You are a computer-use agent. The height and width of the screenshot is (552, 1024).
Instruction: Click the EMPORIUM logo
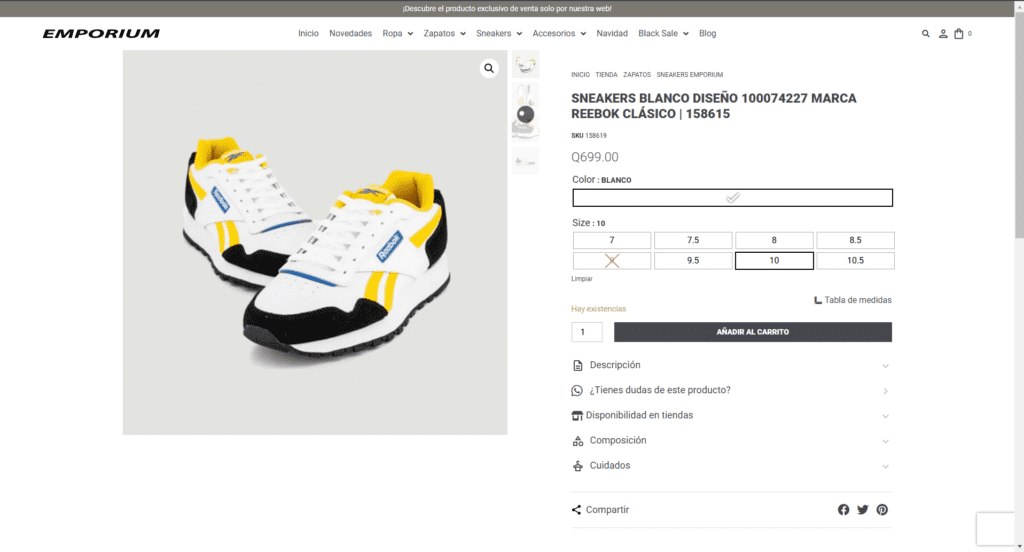click(x=101, y=33)
